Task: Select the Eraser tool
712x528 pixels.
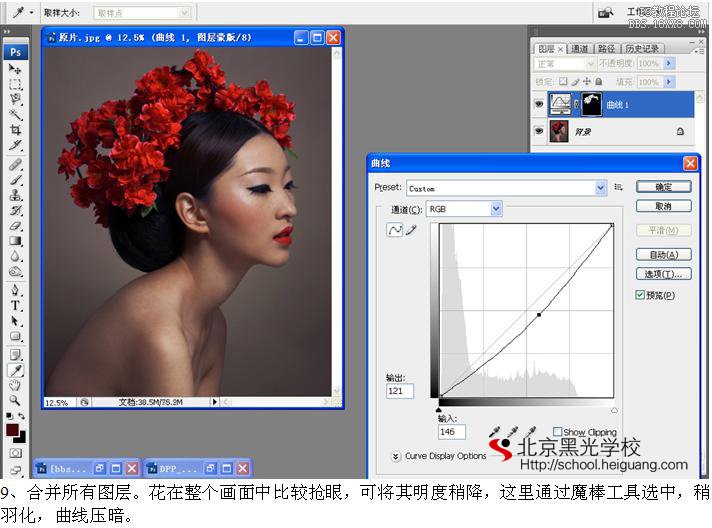Action: point(15,226)
